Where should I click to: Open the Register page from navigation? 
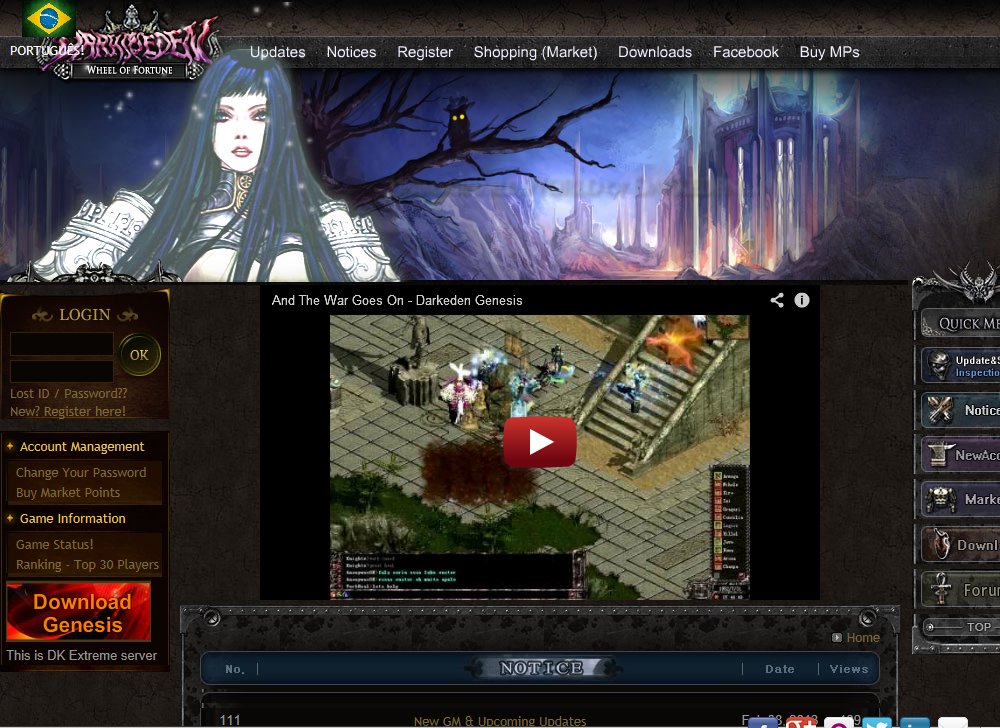click(425, 52)
